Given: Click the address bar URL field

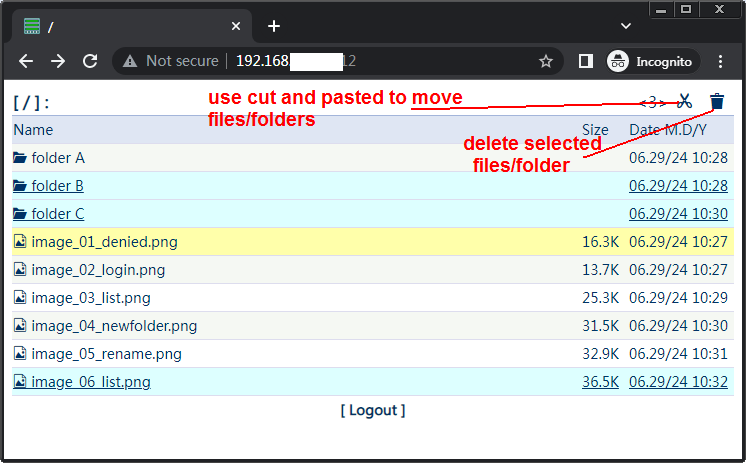Looking at the screenshot, I should 380,61.
